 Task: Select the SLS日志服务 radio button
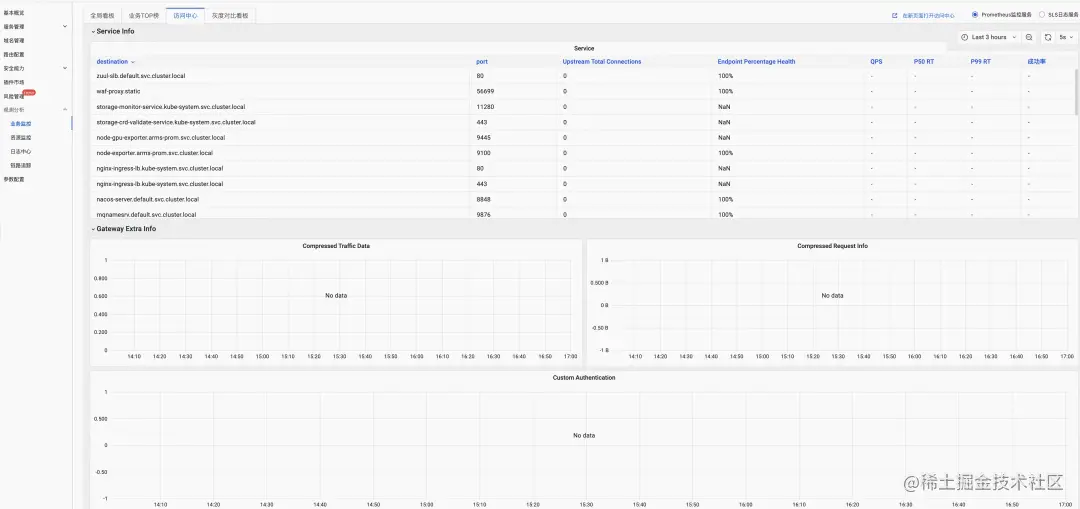point(1042,14)
